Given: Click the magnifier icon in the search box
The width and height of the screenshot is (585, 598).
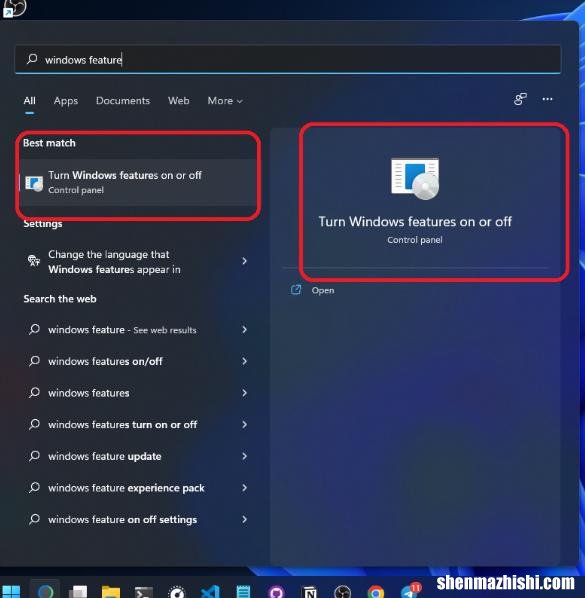Looking at the screenshot, I should [x=32, y=59].
